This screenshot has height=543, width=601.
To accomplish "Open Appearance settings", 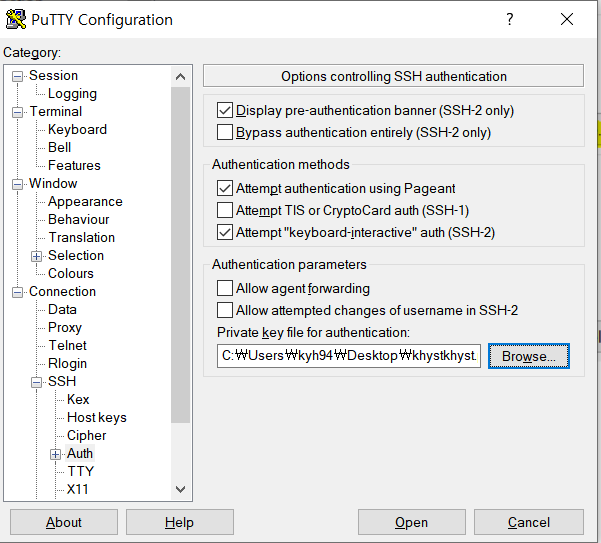I will point(85,202).
